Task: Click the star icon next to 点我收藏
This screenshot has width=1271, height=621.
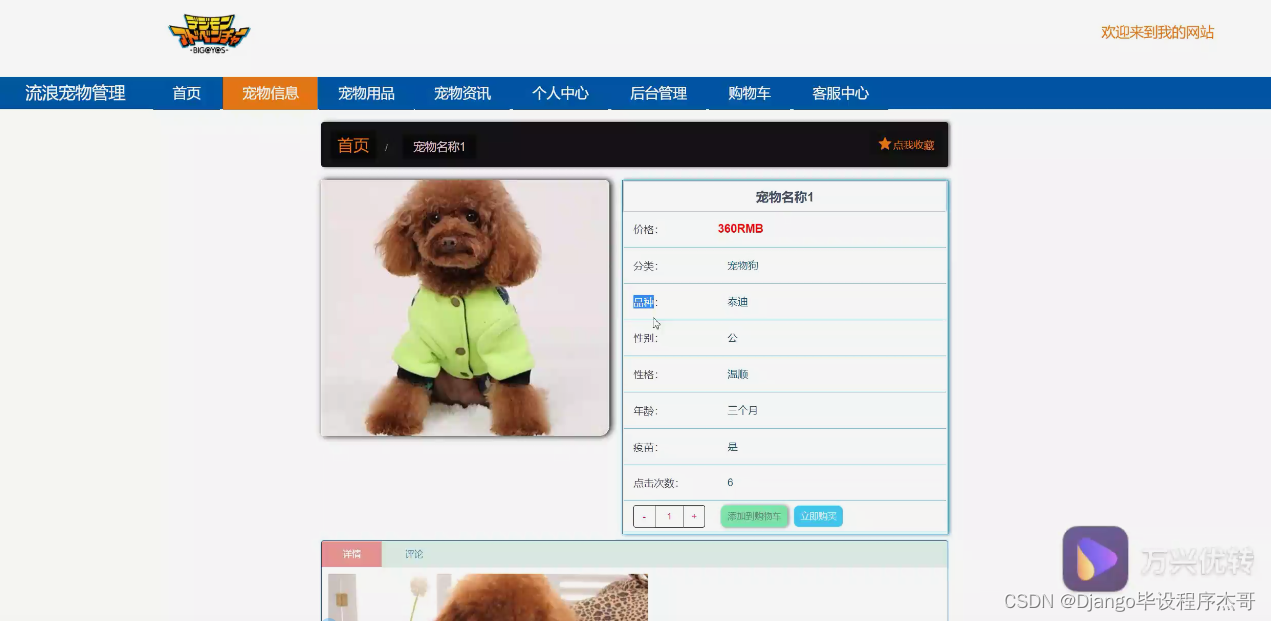Action: (x=884, y=144)
